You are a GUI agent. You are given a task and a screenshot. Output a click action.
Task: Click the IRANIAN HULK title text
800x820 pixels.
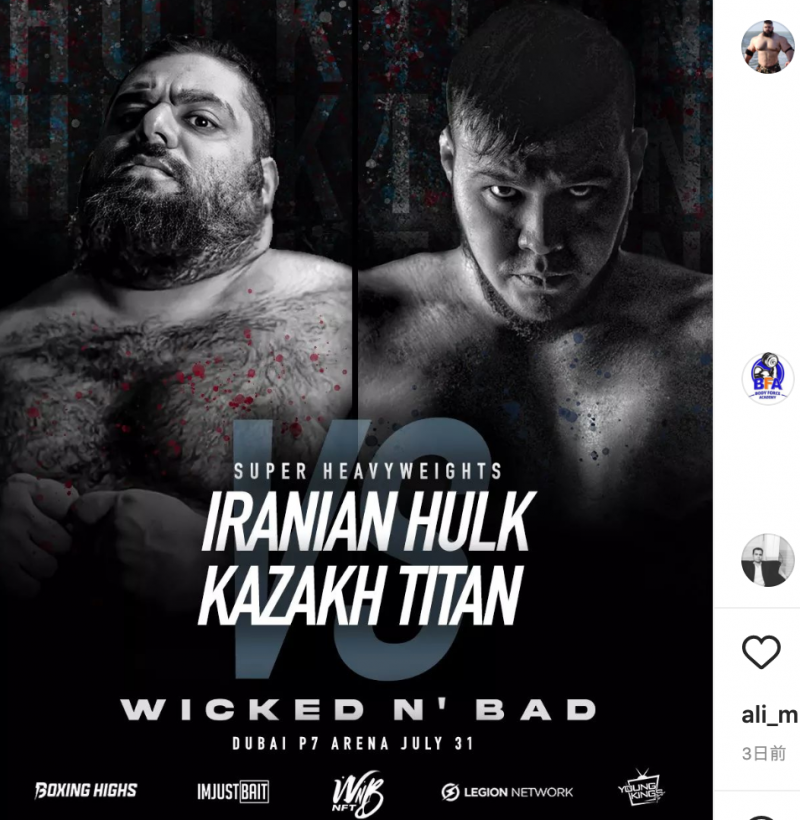(368, 522)
